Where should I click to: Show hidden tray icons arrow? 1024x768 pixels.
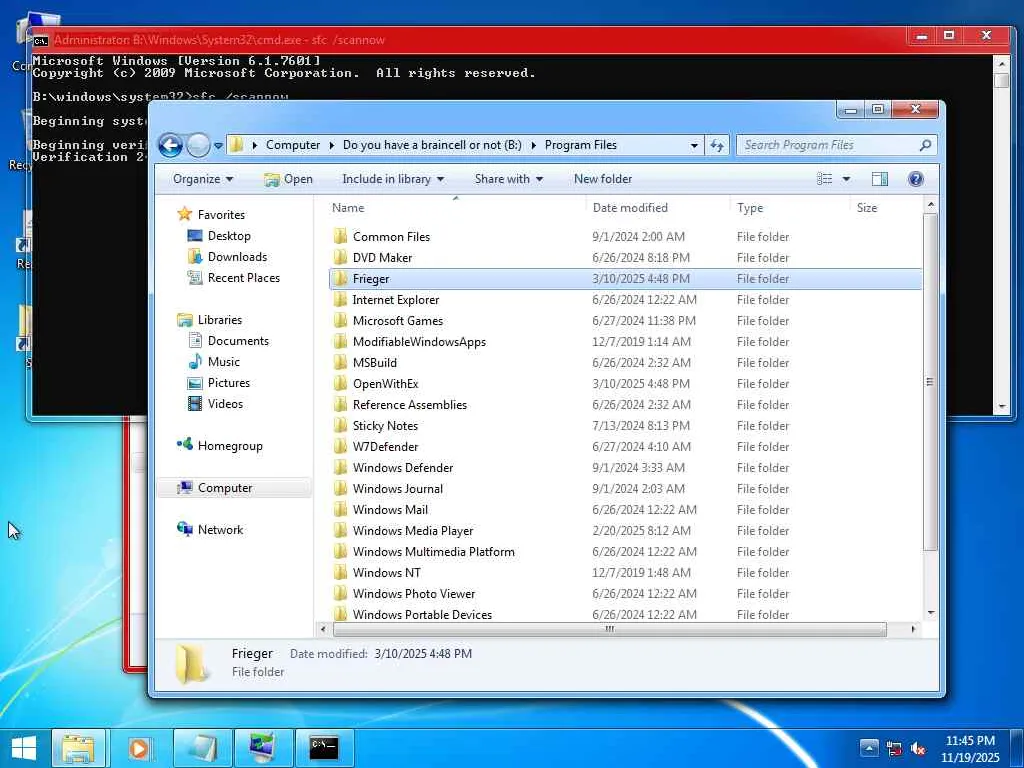point(869,748)
